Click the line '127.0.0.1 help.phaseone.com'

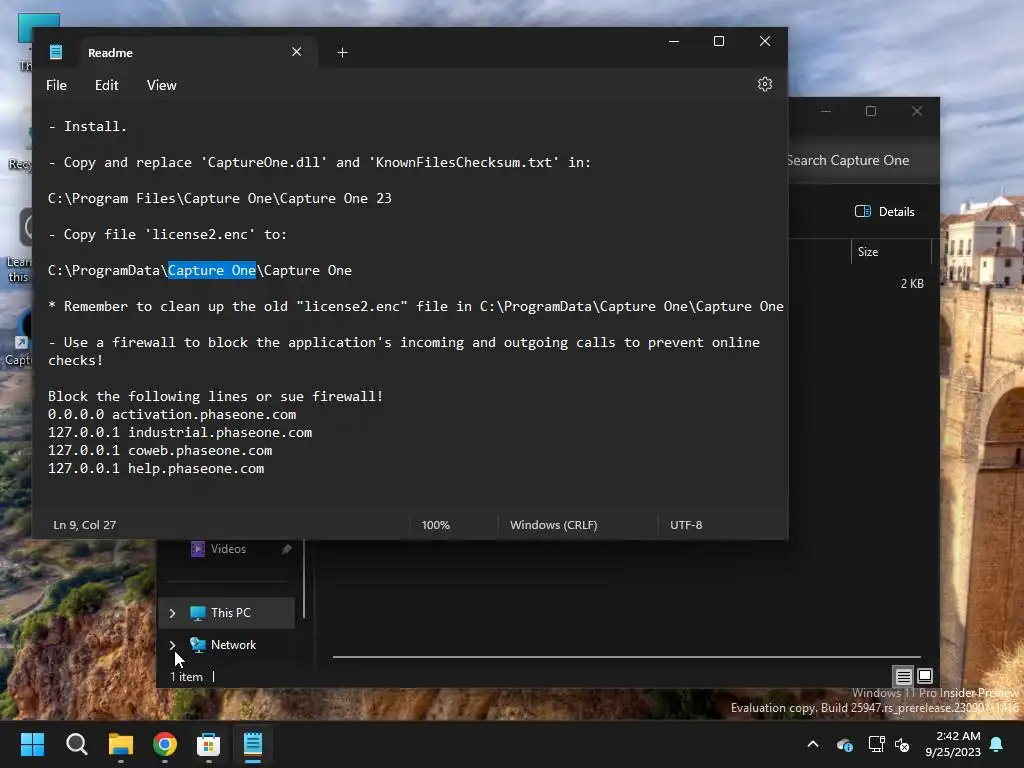click(x=156, y=468)
